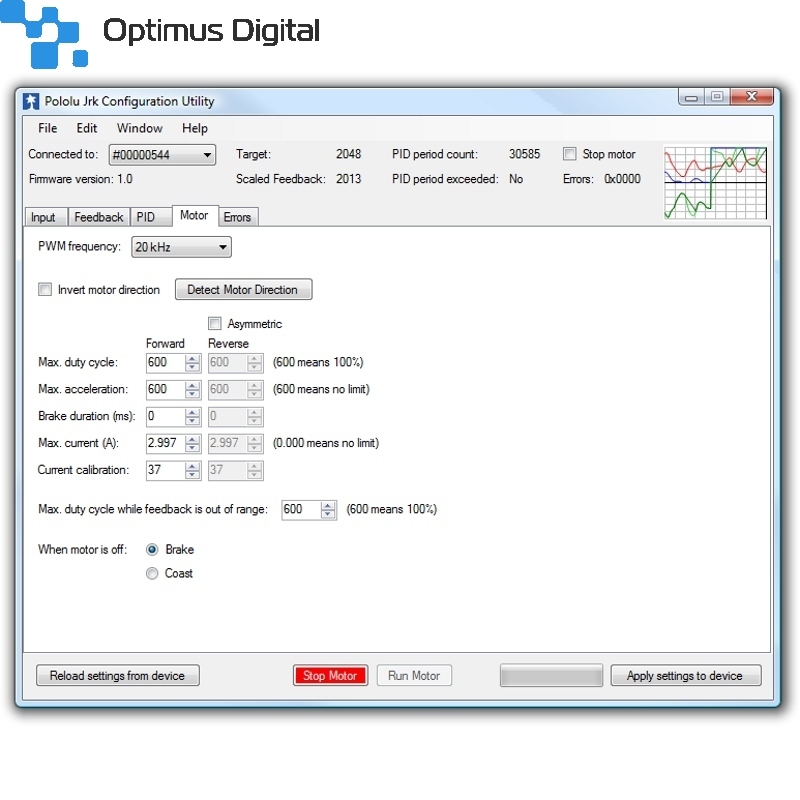Click the Scaled Feedback value 2013

pos(348,179)
